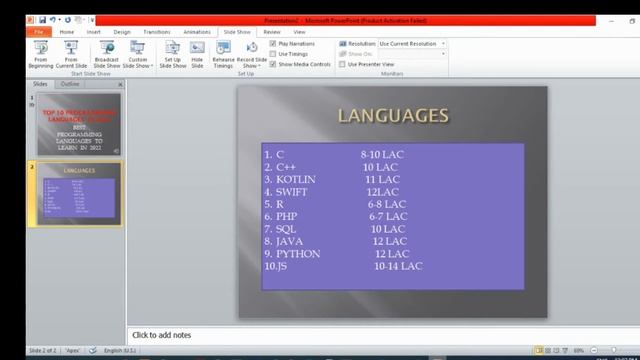This screenshot has height=360, width=640.
Task: Open the Custom Slide Show menu
Action: pos(138,54)
